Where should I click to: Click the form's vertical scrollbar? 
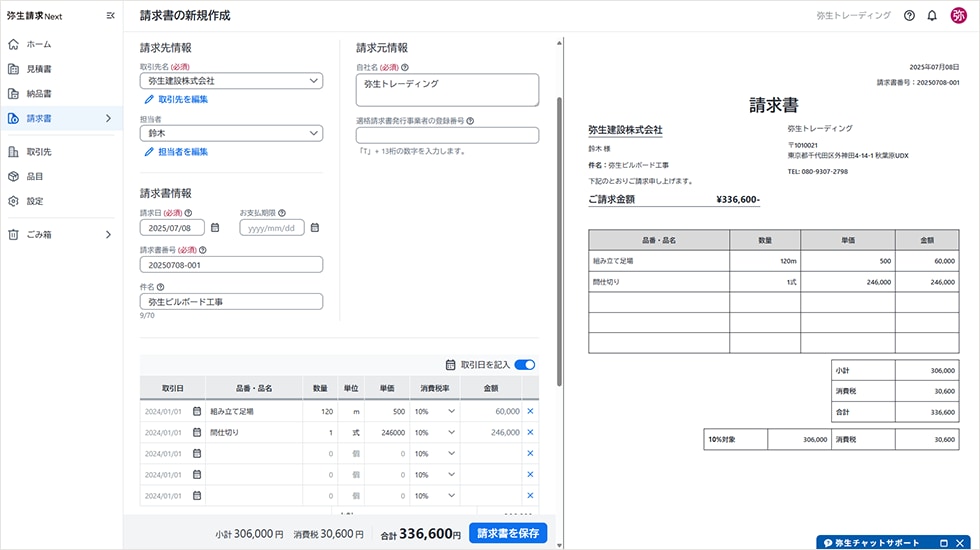[x=559, y=240]
